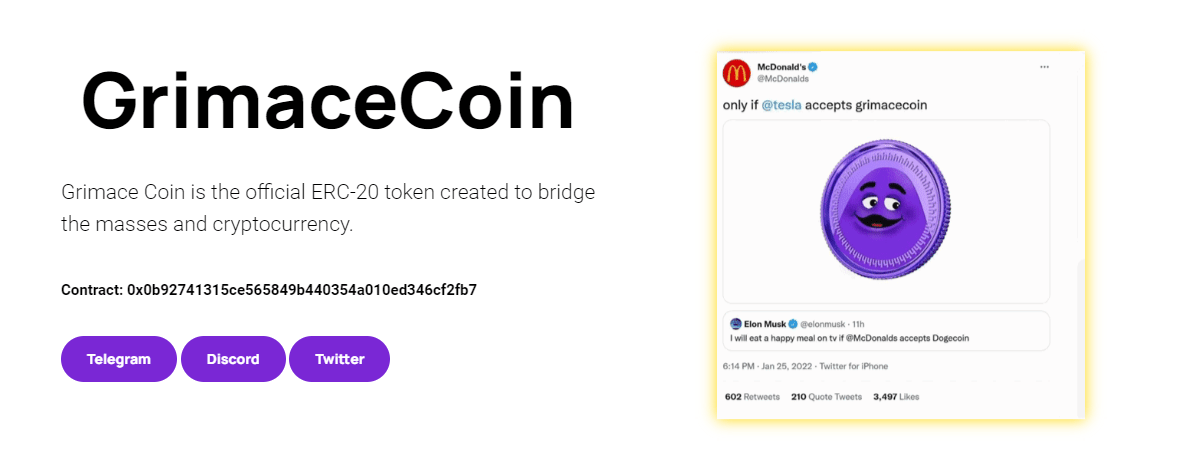Click the @elonmusk handle in quote
Screen dimensions: 1197x452
[821, 324]
